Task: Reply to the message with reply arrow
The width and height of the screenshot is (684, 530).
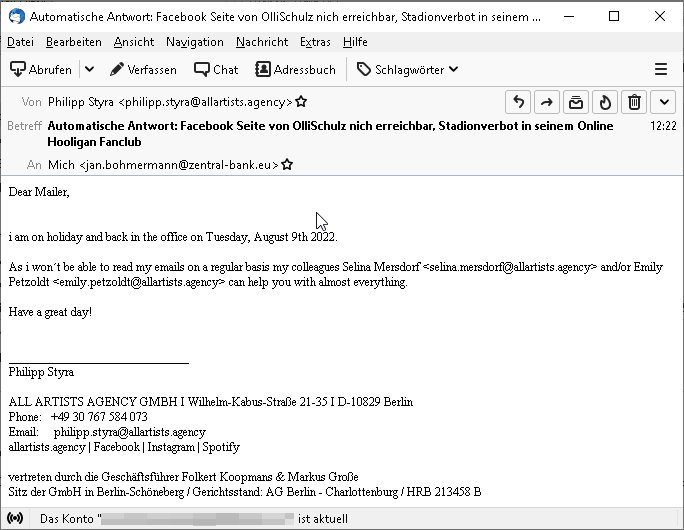Action: pyautogui.click(x=518, y=103)
